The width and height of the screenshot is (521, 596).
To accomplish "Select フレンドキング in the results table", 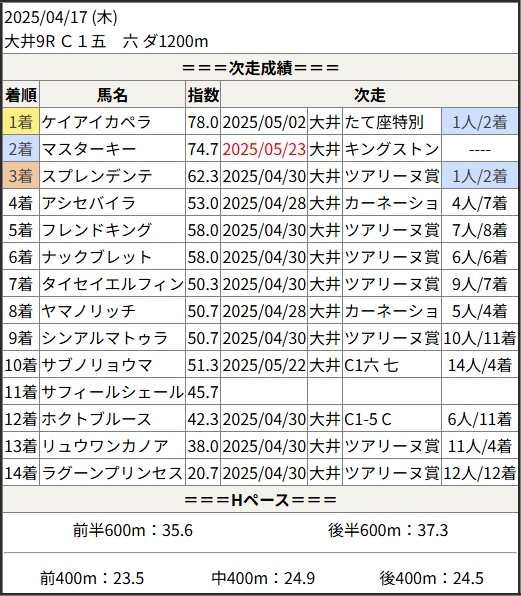I will pyautogui.click(x=97, y=230).
